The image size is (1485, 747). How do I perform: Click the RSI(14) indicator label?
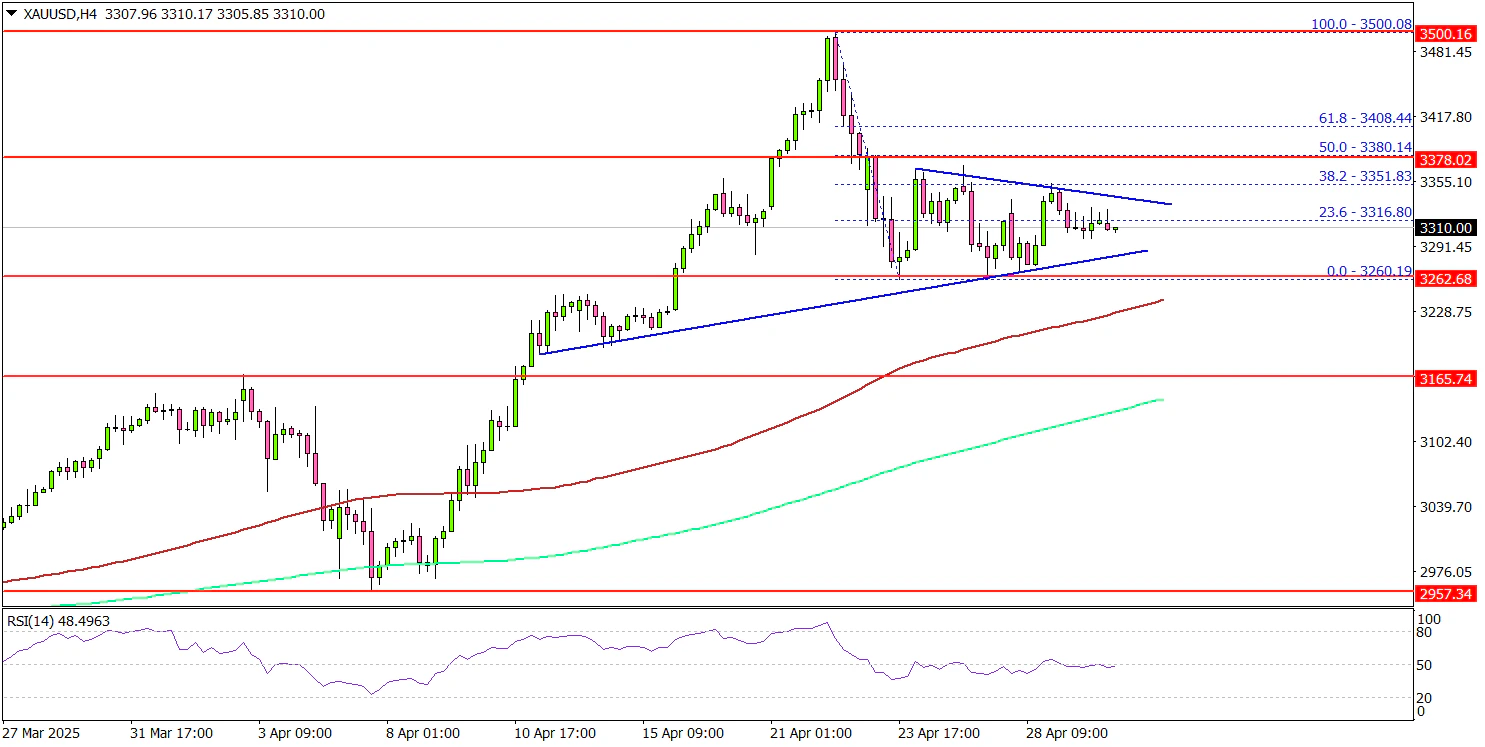click(58, 621)
